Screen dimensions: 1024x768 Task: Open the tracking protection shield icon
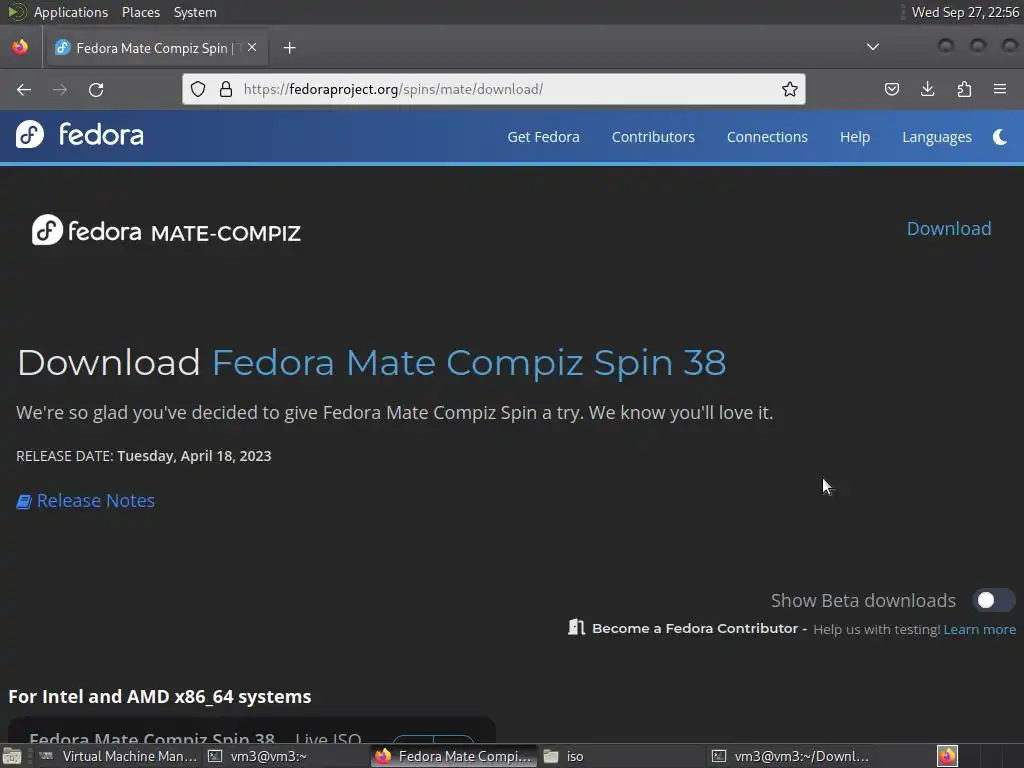[x=198, y=89]
